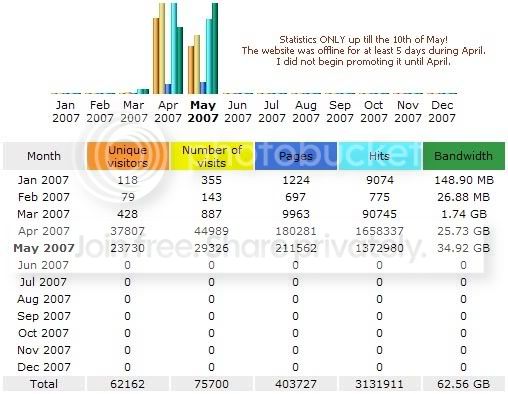The width and height of the screenshot is (508, 394).
Task: Select the Feb 2007 table row label
Action: pyautogui.click(x=44, y=197)
